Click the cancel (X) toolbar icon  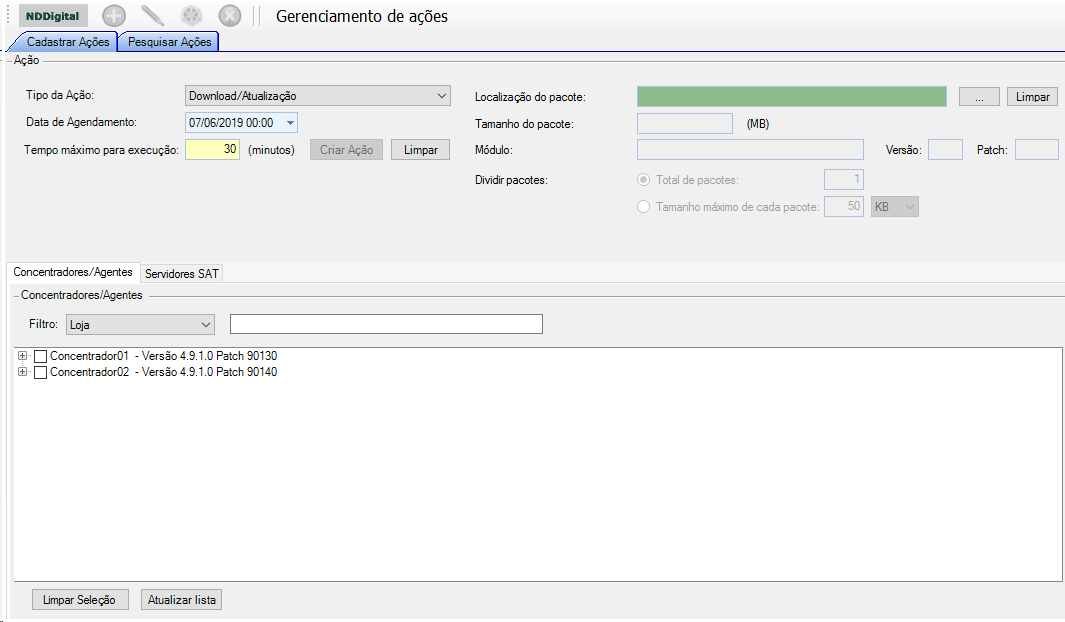pos(230,16)
